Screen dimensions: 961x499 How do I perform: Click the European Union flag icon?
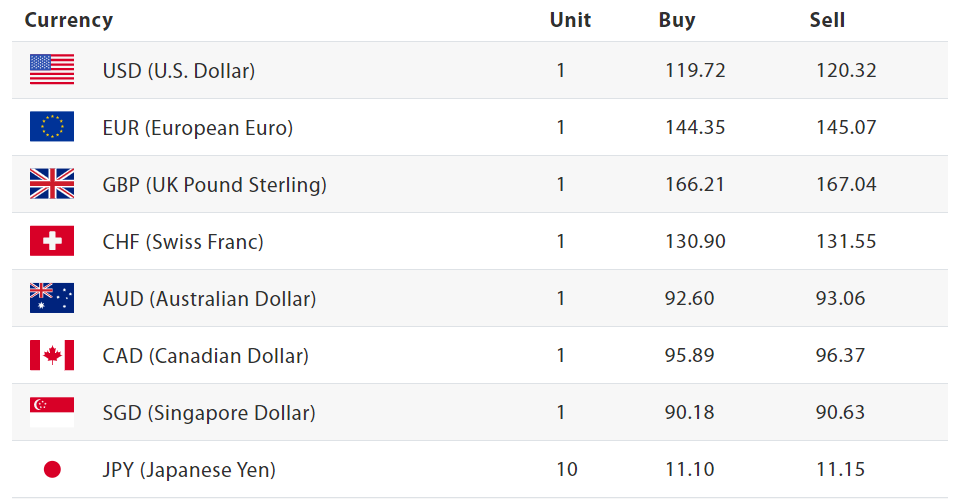(52, 127)
